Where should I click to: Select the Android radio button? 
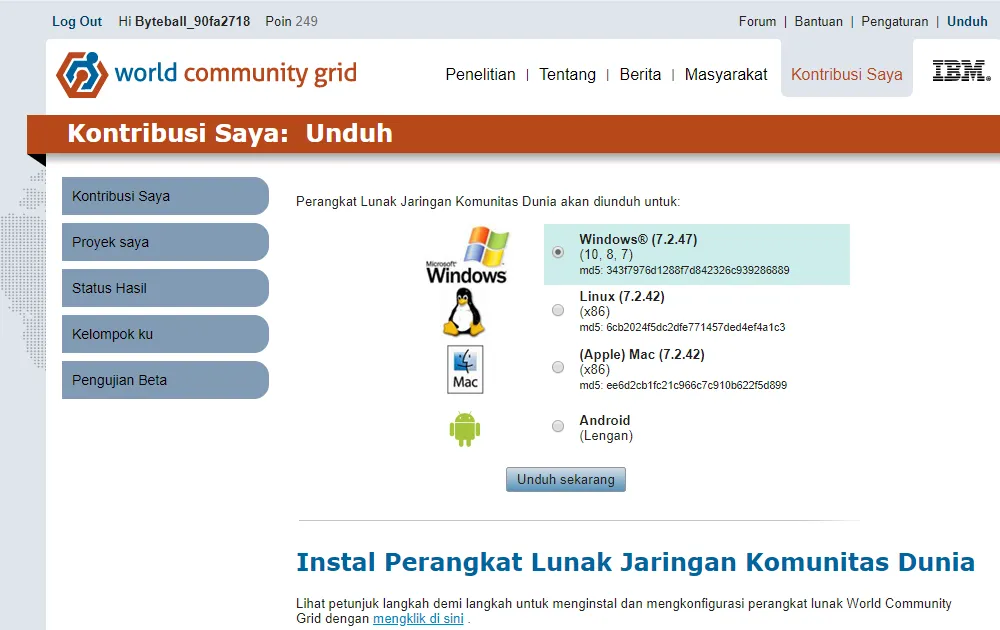pyautogui.click(x=558, y=426)
